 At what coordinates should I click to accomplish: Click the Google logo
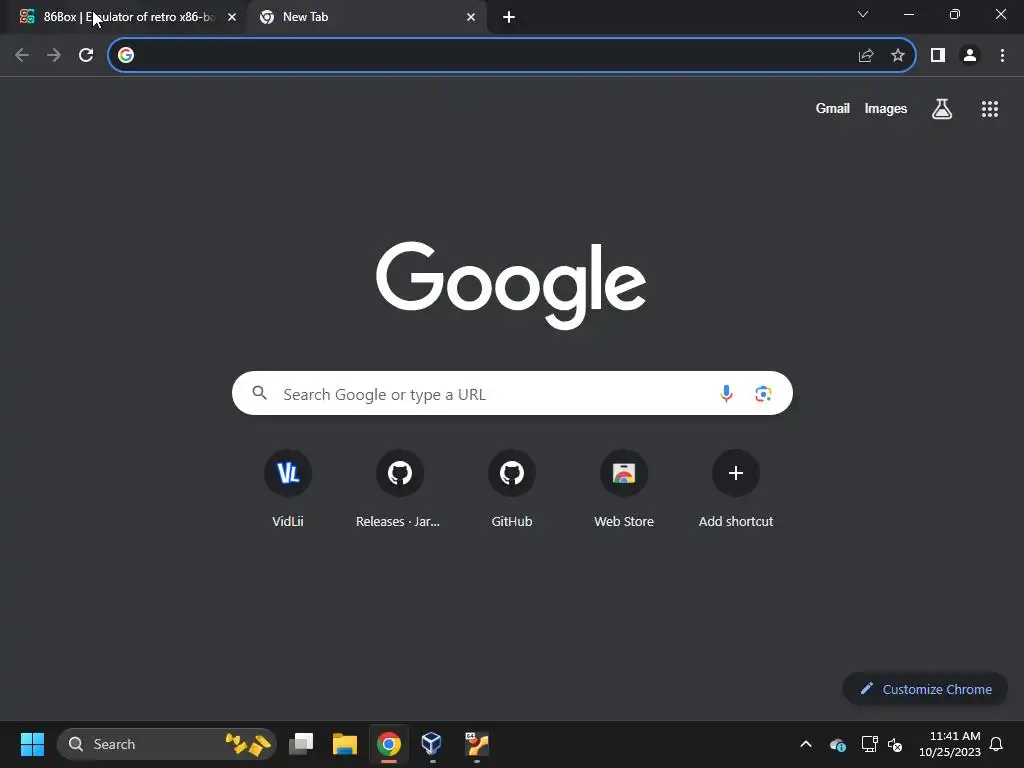coord(511,285)
